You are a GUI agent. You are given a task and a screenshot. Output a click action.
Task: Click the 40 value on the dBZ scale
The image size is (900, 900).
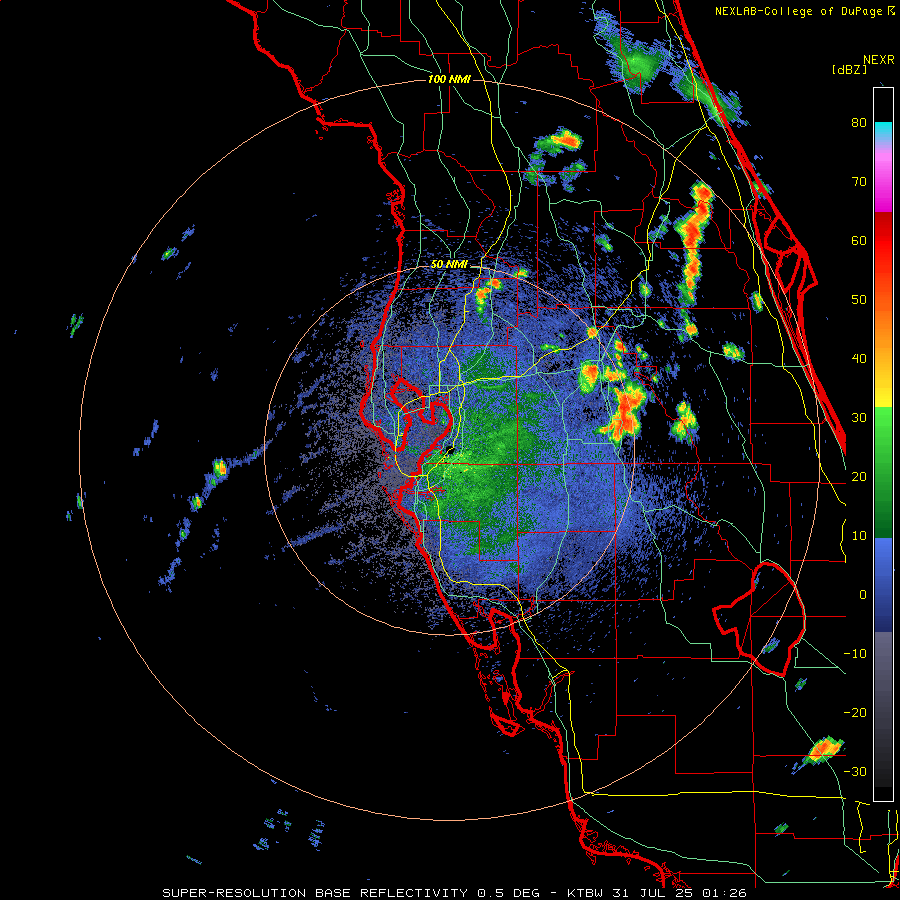(859, 359)
